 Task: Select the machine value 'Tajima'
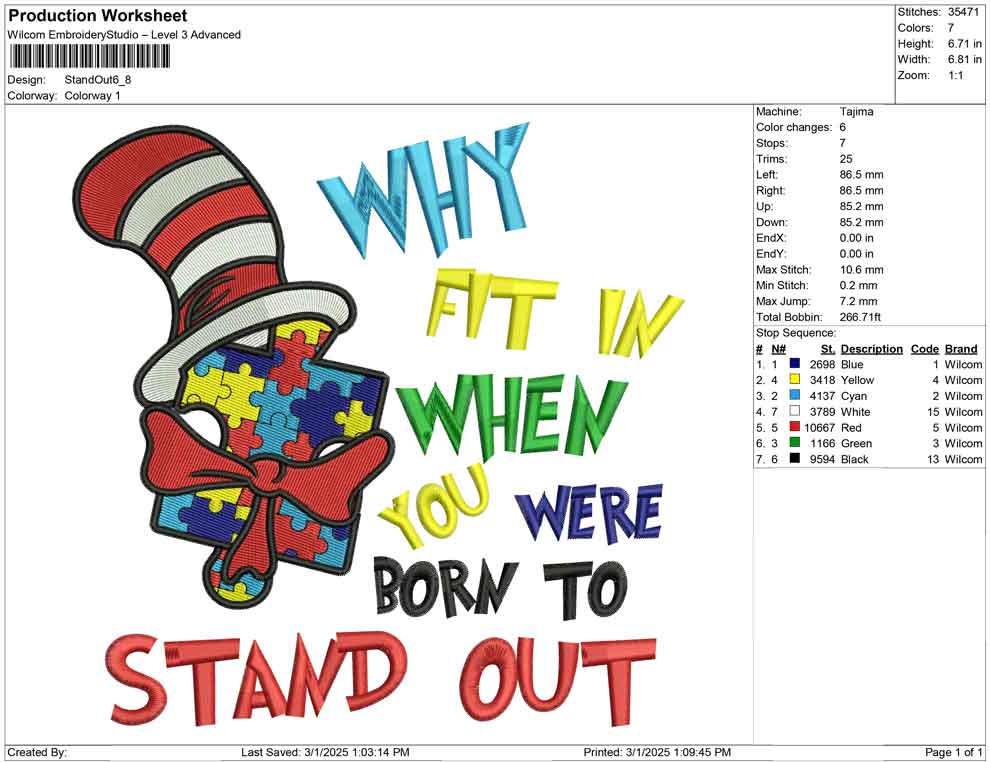click(856, 112)
